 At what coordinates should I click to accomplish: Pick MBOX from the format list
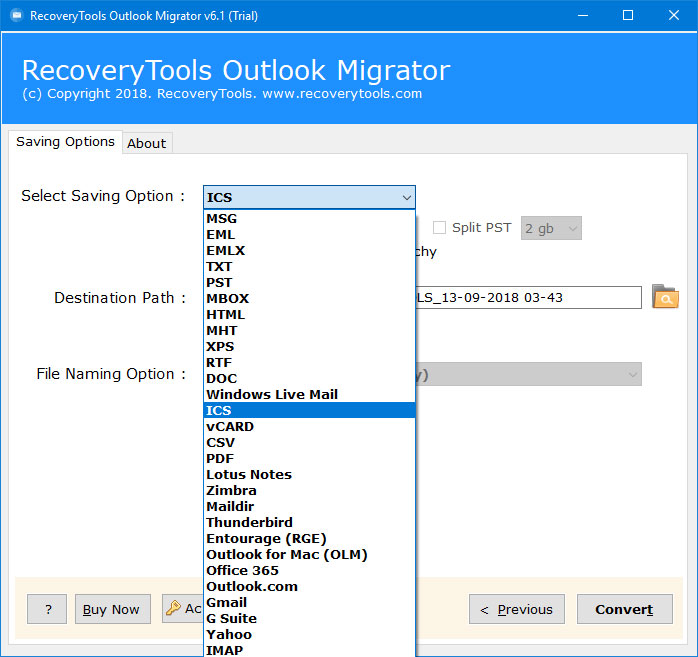coord(227,298)
